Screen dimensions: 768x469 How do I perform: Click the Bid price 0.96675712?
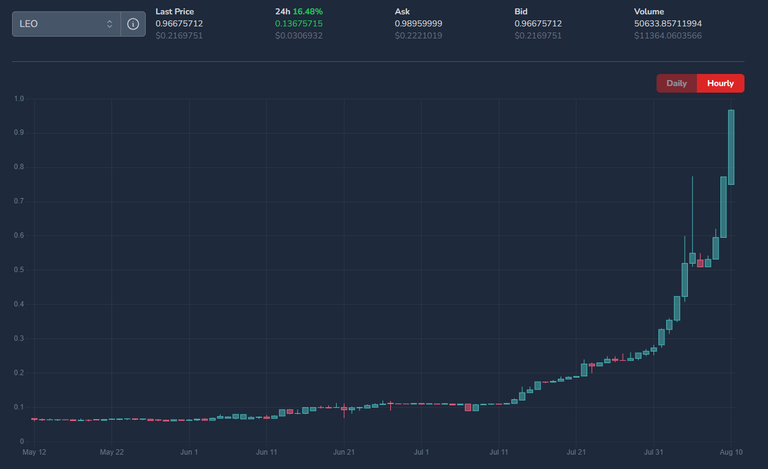(538, 23)
